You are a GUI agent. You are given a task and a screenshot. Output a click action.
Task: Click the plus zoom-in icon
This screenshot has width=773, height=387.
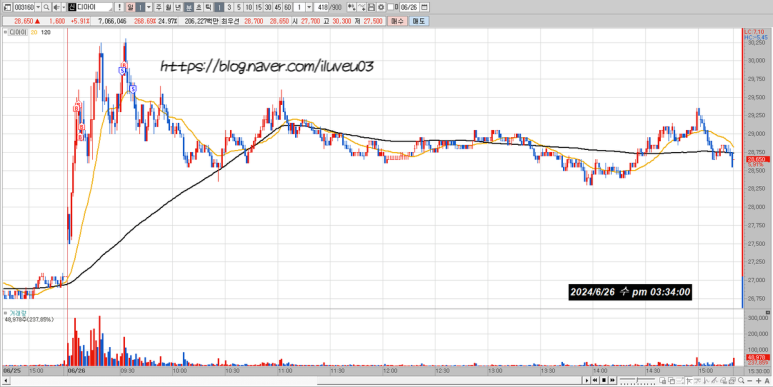pyautogui.click(x=759, y=380)
